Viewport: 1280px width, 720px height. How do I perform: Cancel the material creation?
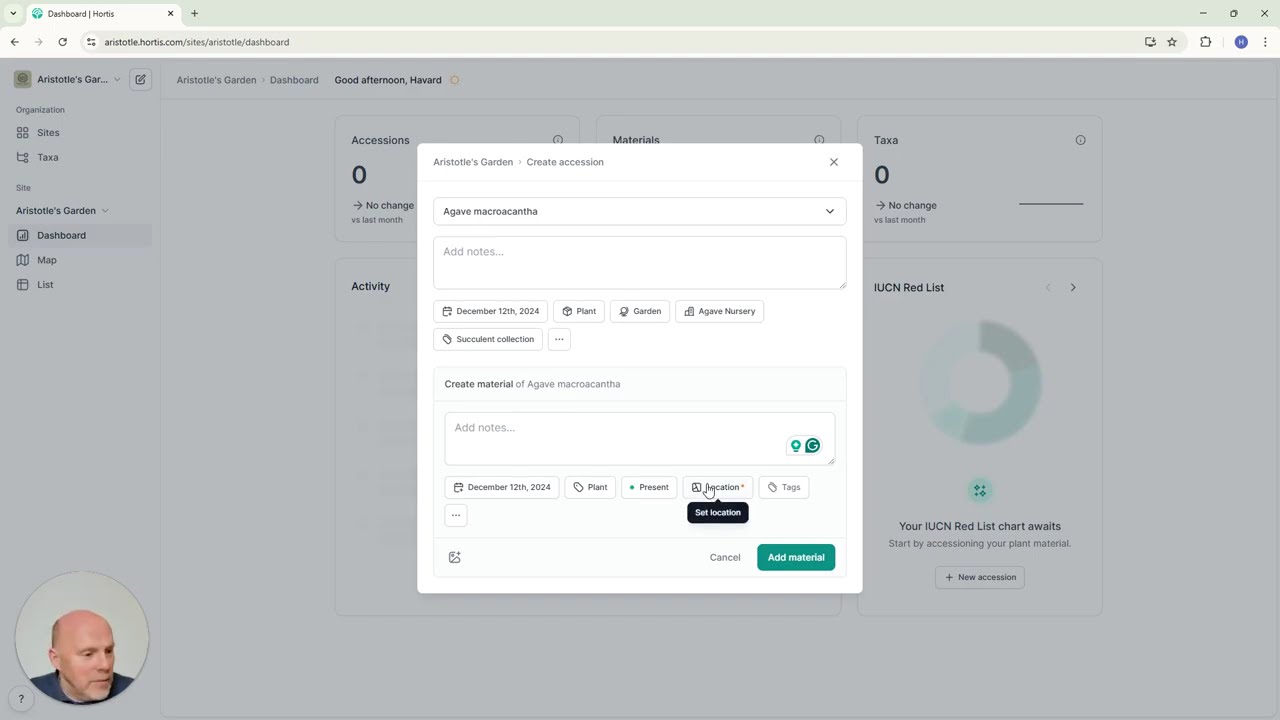[x=725, y=557]
